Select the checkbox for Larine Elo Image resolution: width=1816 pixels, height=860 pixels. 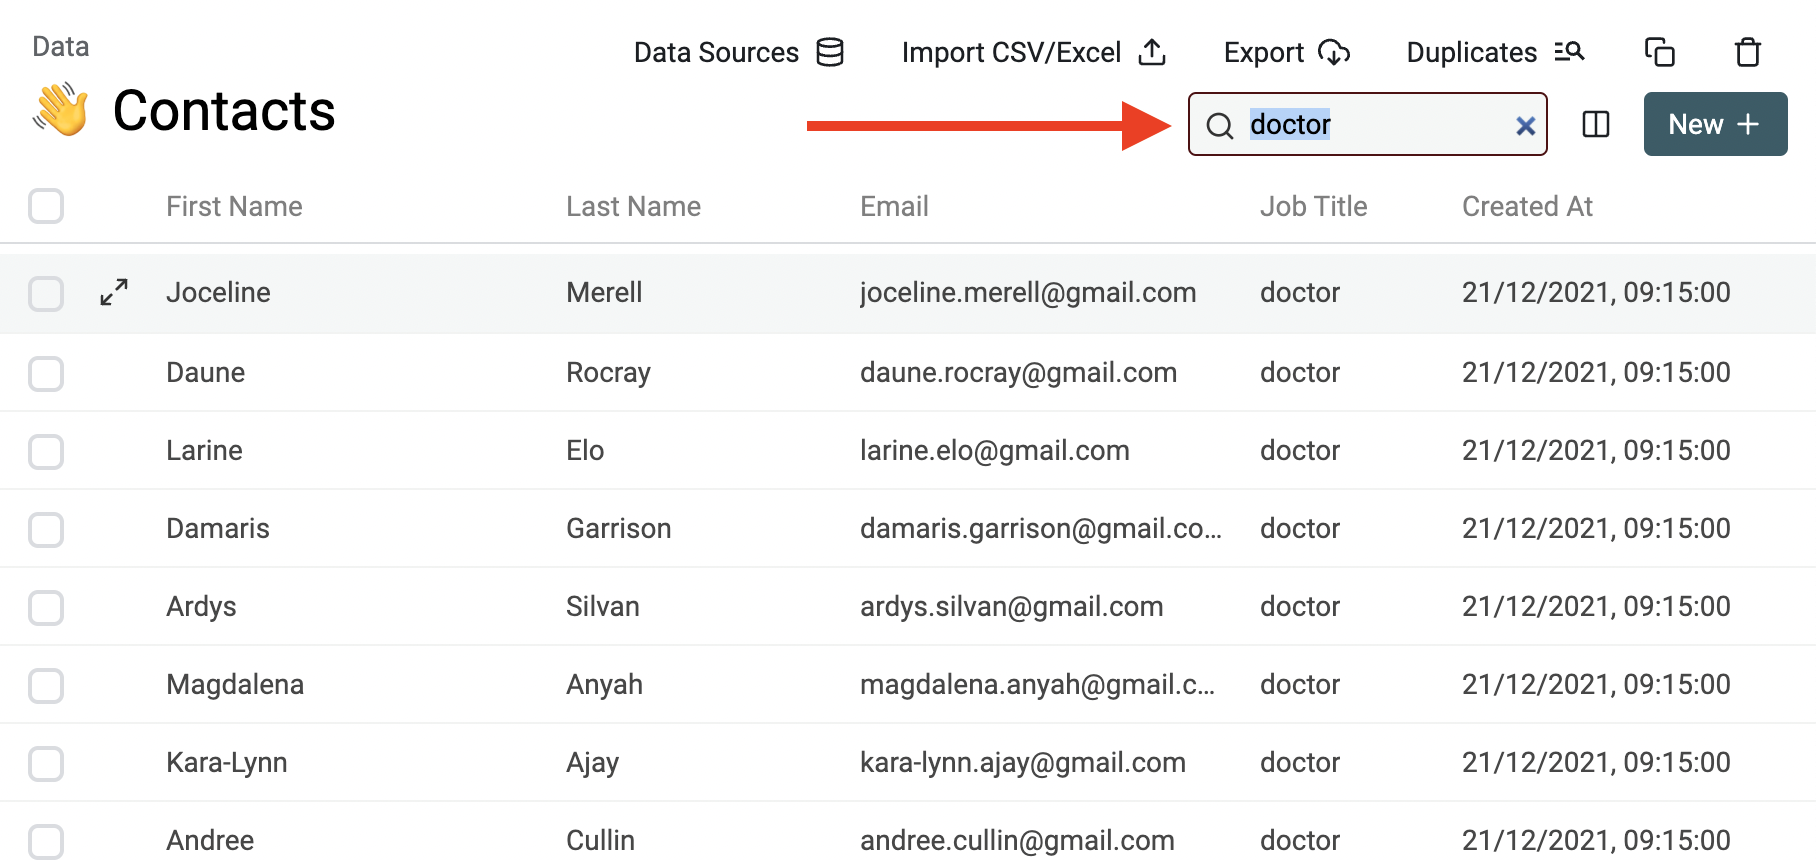[46, 452]
